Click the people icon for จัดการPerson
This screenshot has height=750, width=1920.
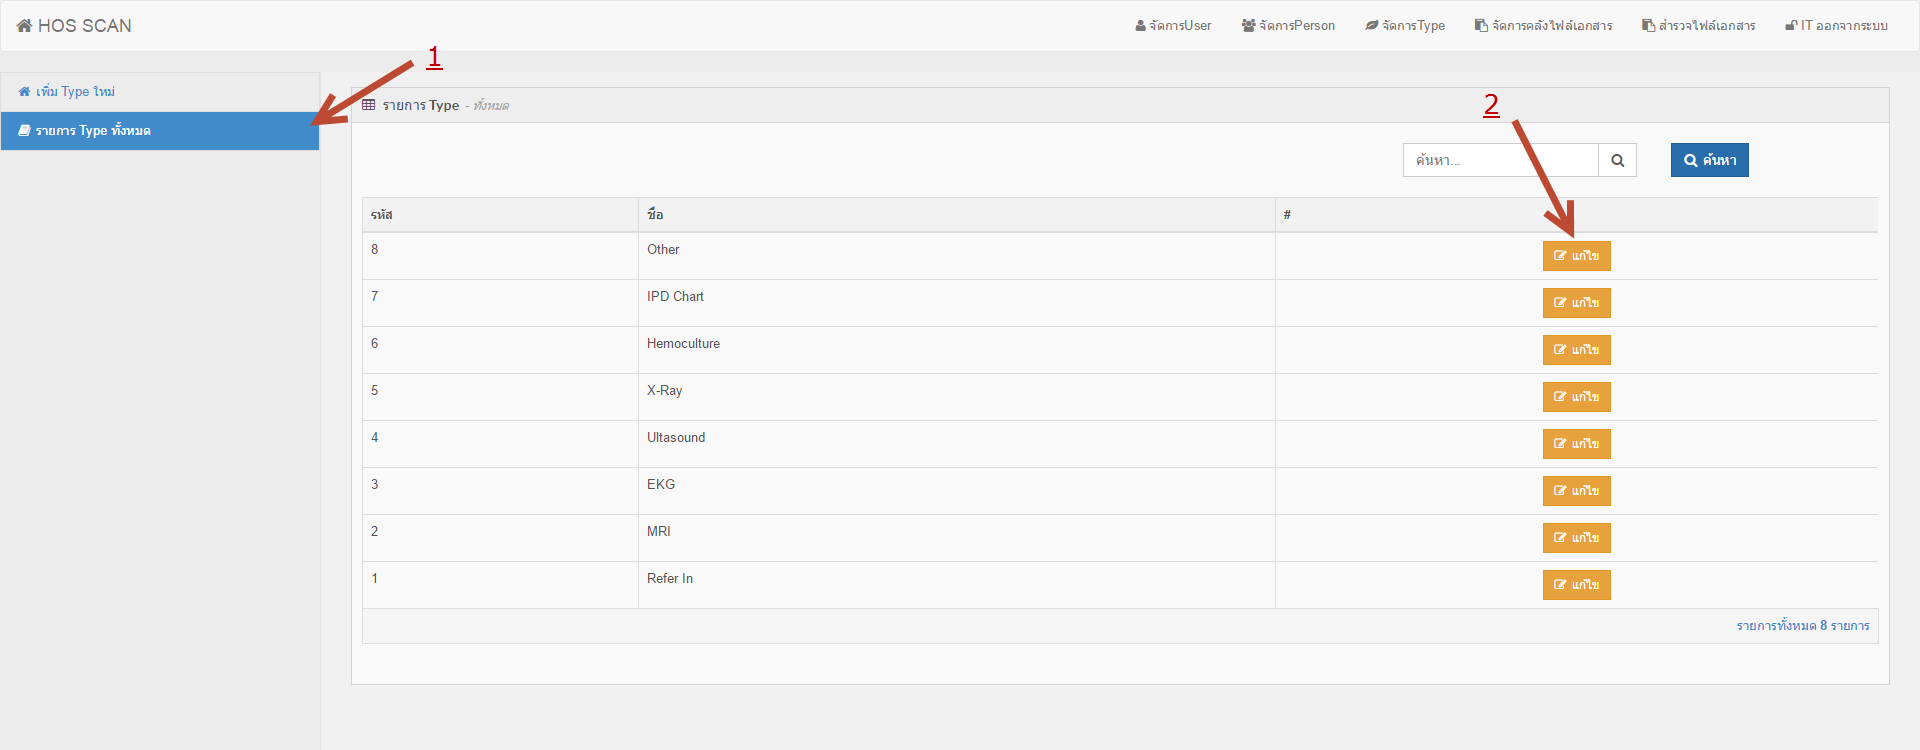(1248, 26)
